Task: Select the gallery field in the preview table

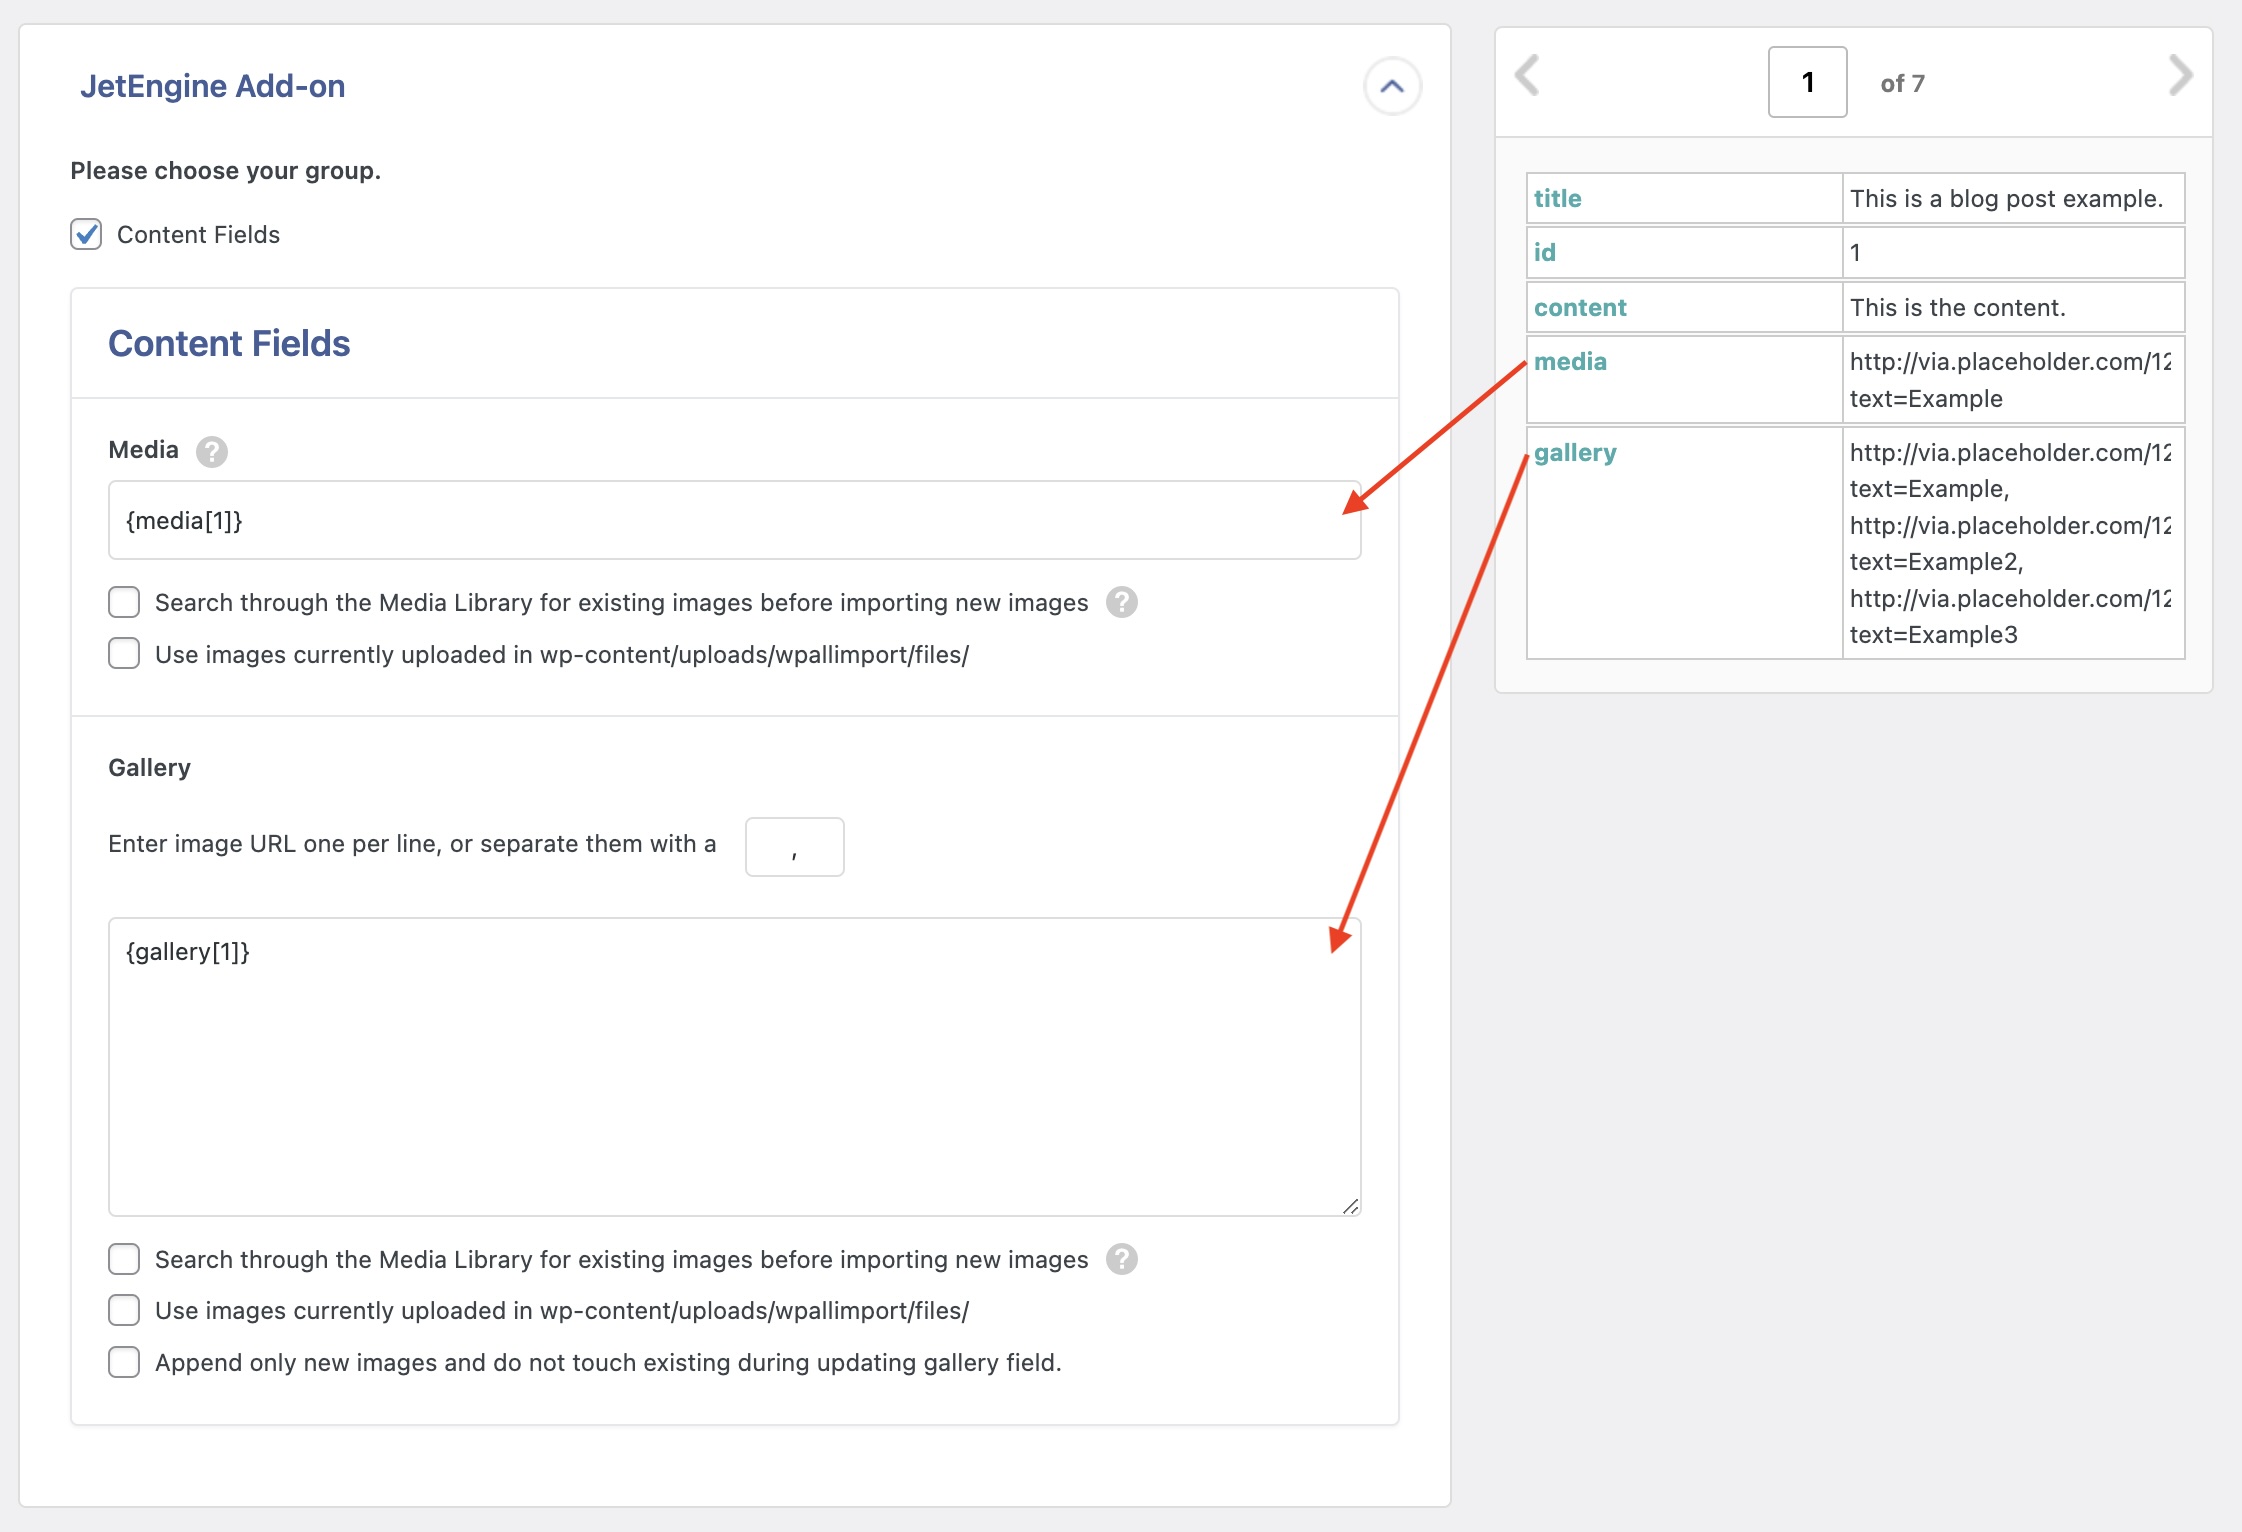Action: coord(1576,452)
